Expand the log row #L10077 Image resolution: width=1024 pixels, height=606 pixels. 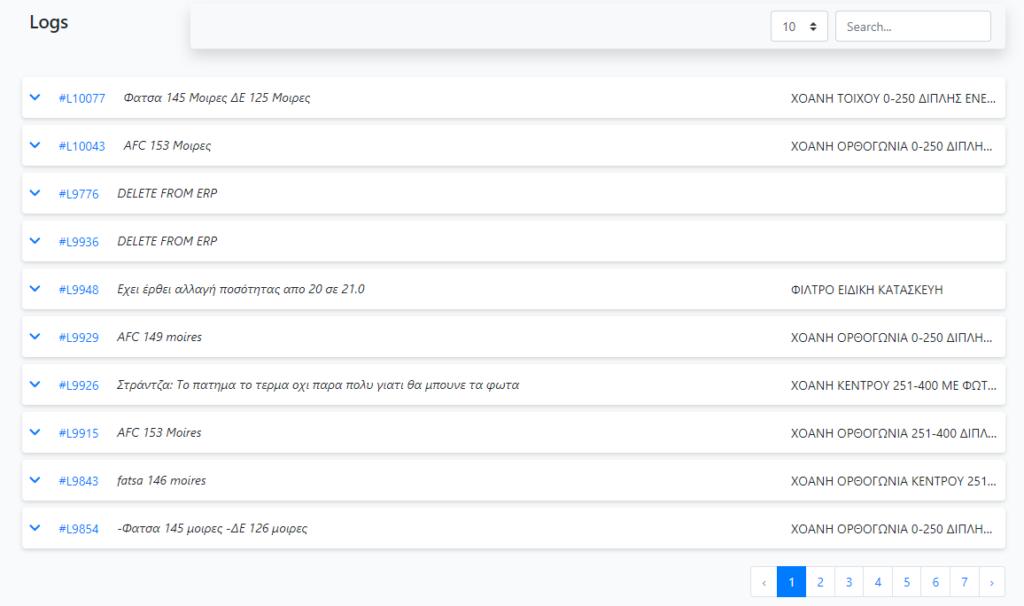(x=35, y=98)
